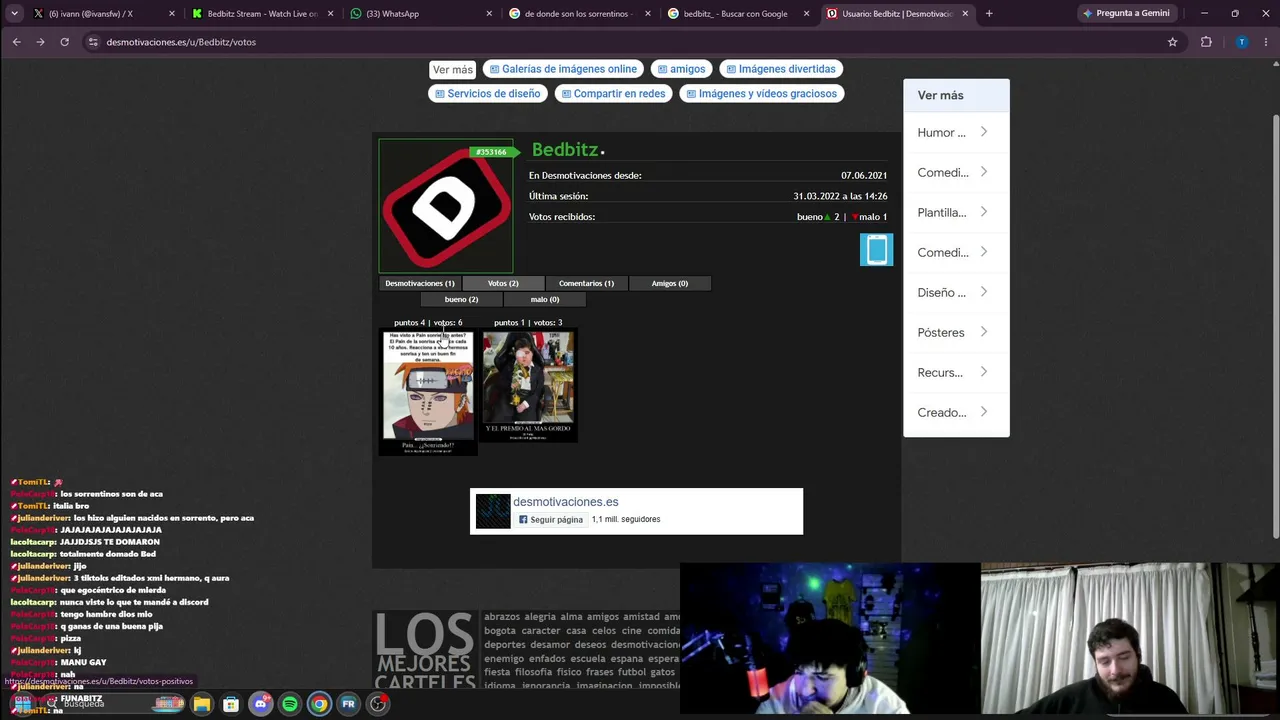Launch Microsoft Store from the taskbar
Viewport: 1280px width, 720px height.
[231, 704]
